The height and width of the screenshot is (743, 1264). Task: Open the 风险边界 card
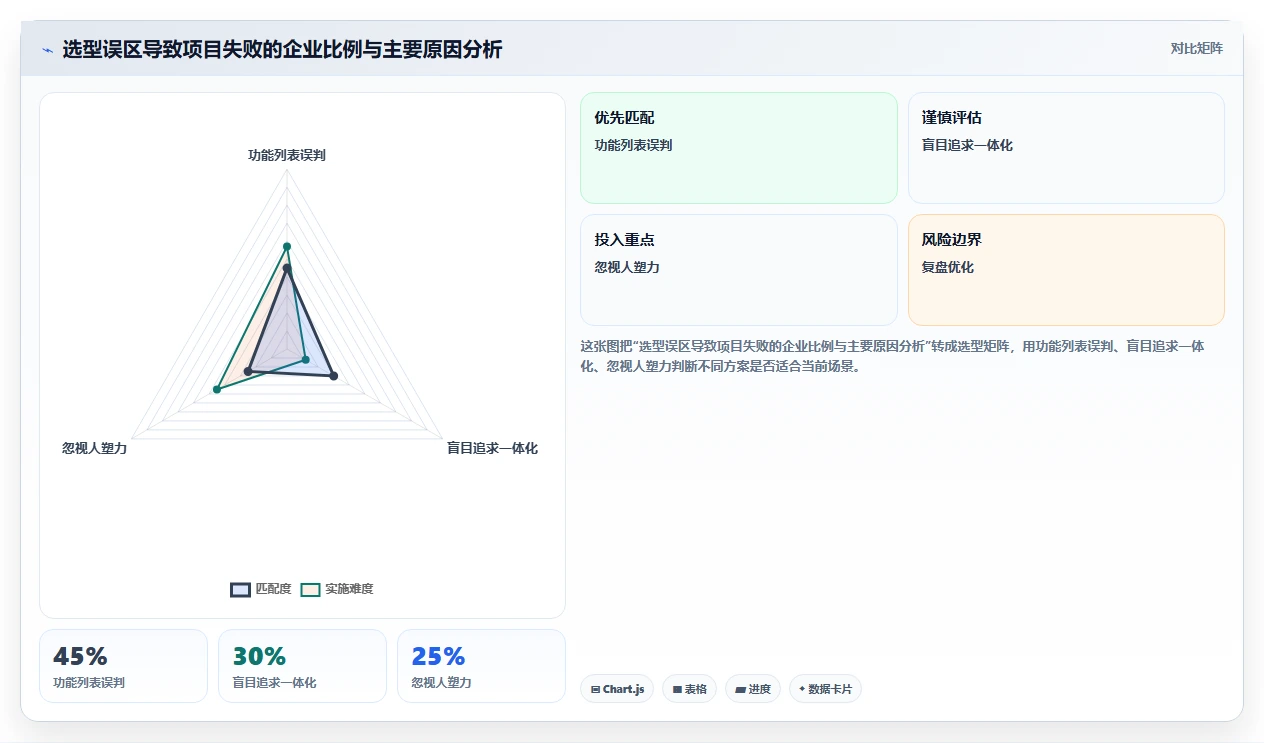[1066, 270]
